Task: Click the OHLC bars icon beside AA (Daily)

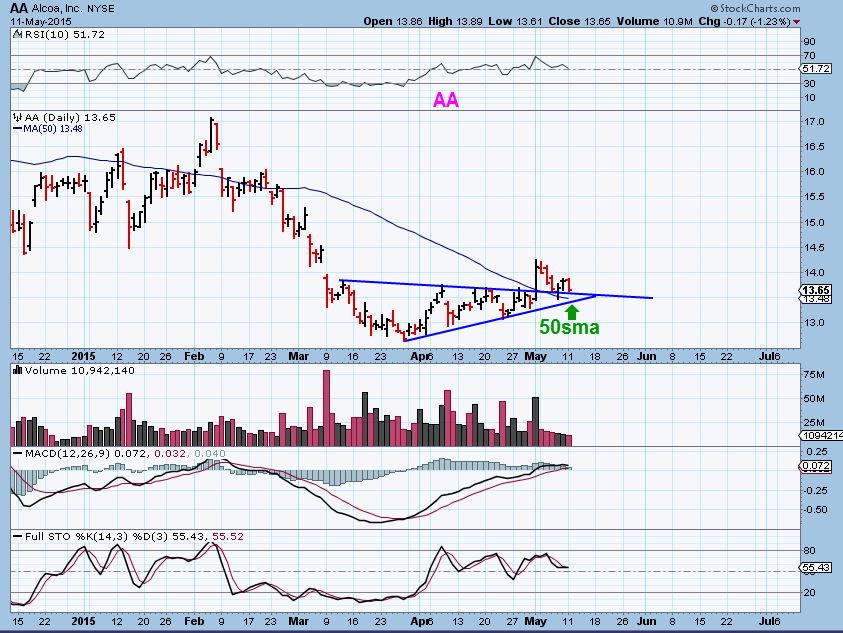Action: point(18,117)
